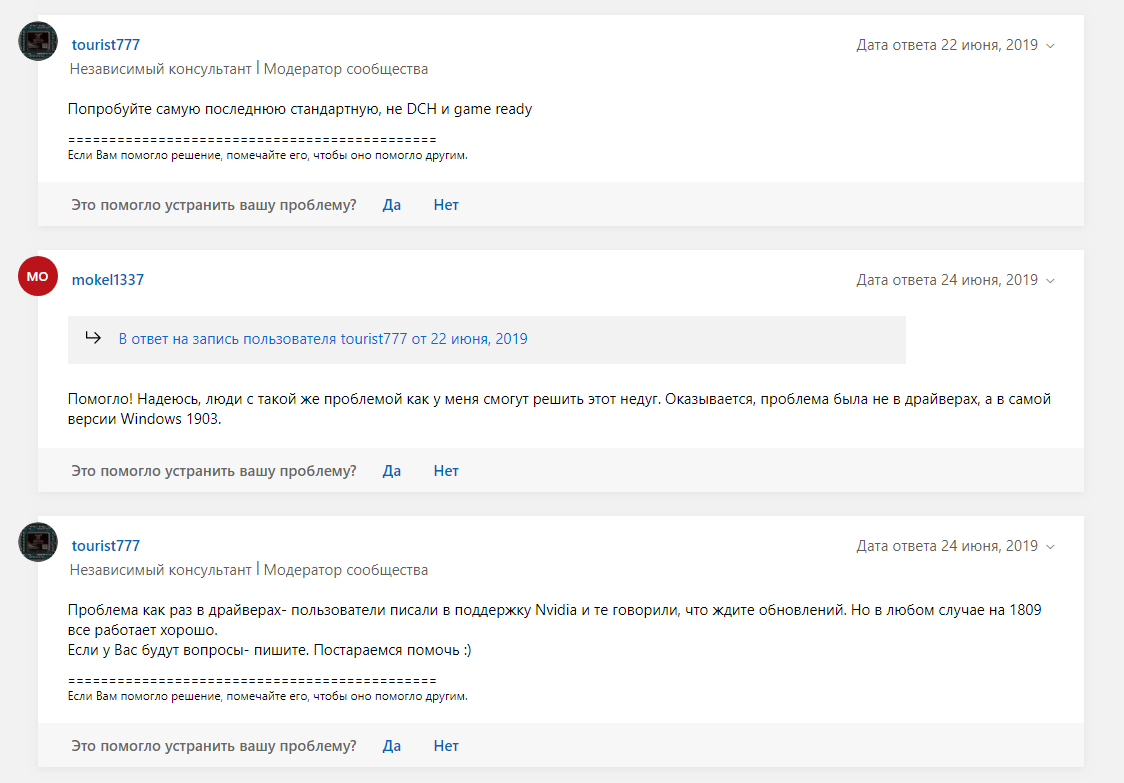Select "Нет" under tourist777's 24 June reply
This screenshot has height=783, width=1124.
pos(446,746)
